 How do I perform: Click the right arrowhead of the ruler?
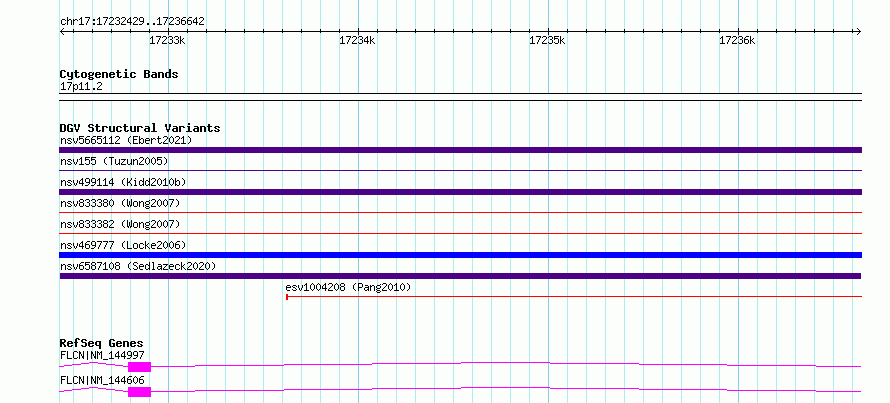[x=859, y=32]
